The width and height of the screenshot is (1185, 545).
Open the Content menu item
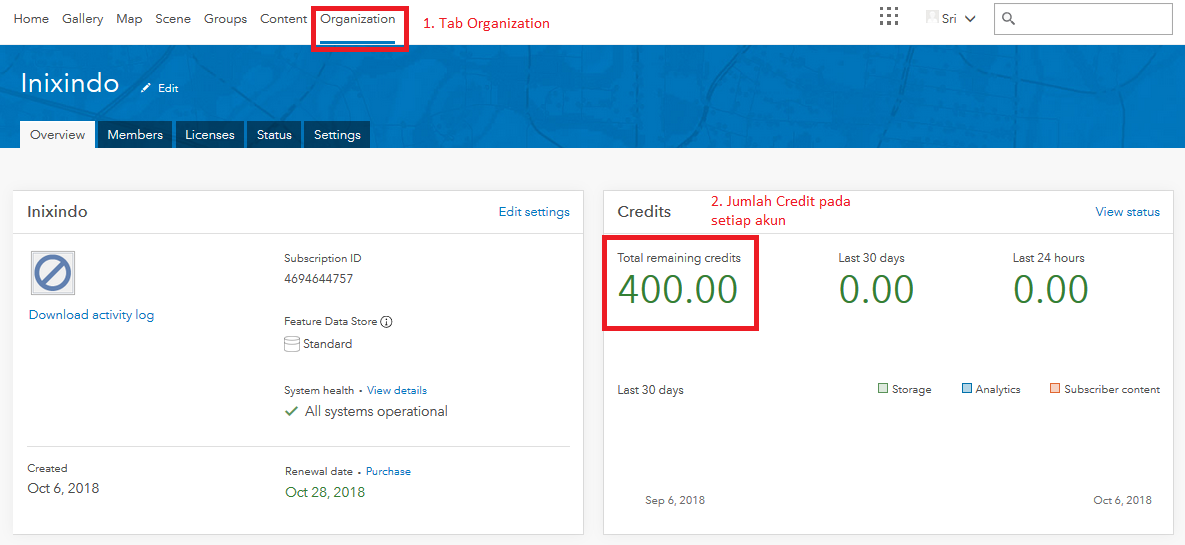[283, 19]
